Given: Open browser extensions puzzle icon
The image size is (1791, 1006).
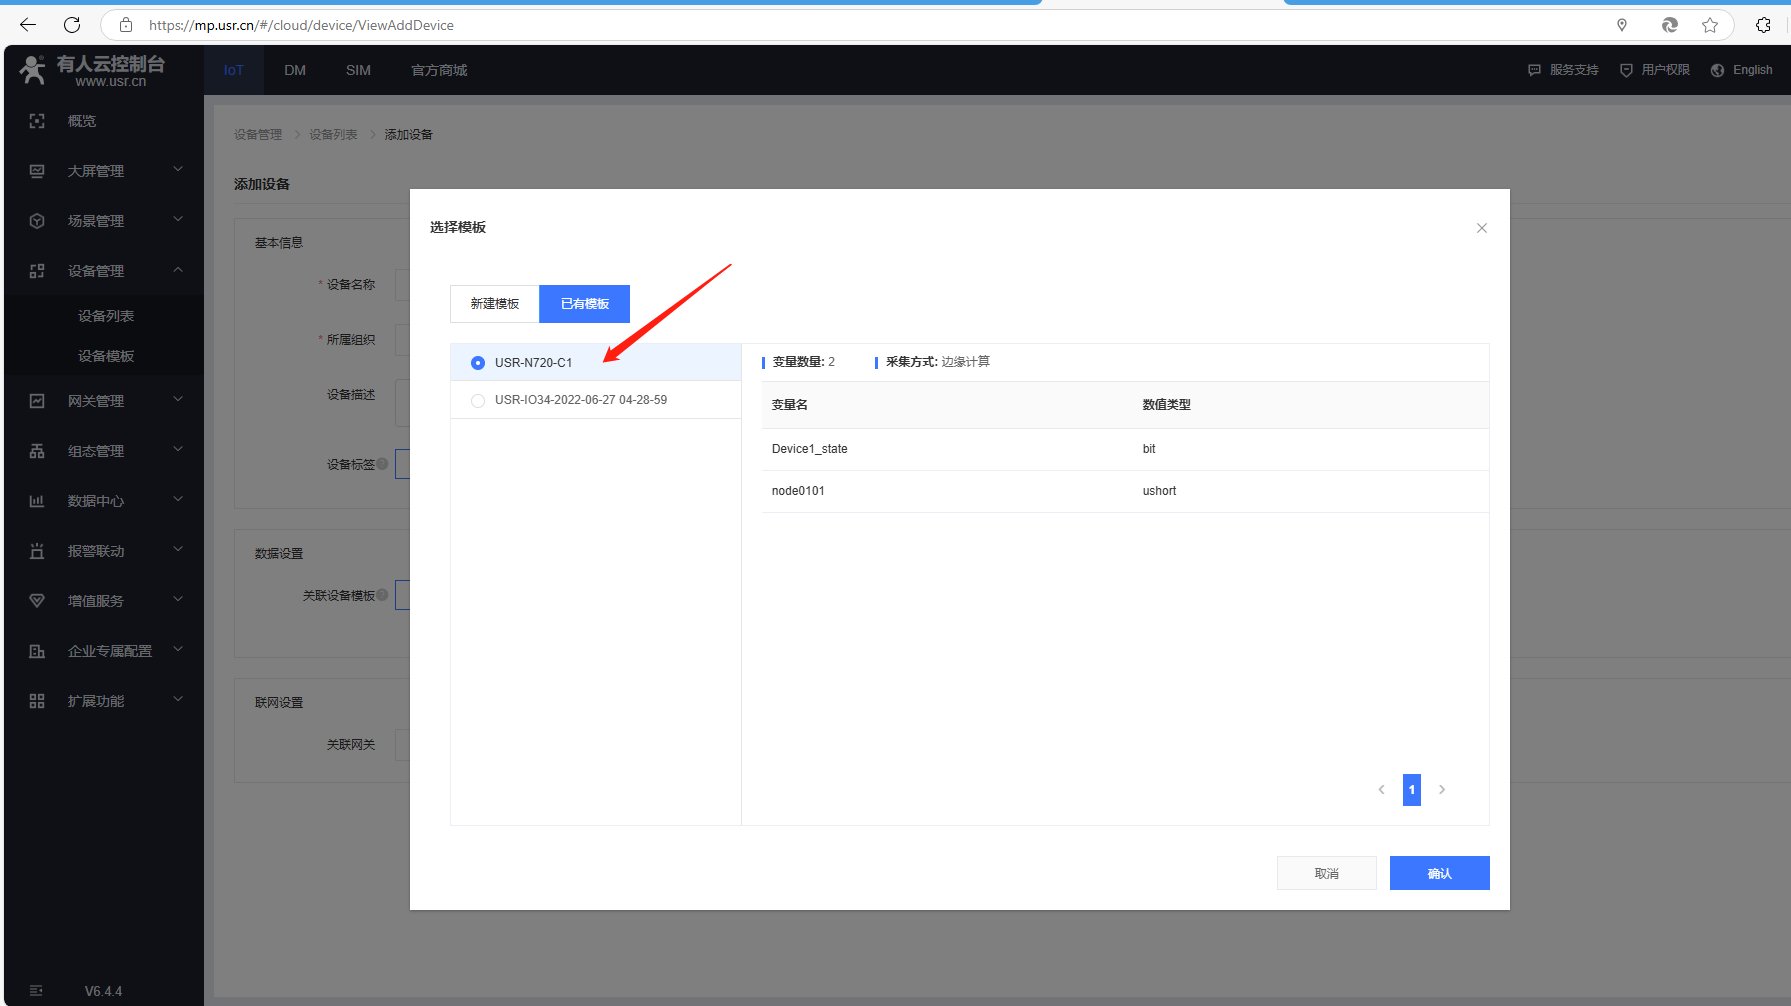Looking at the screenshot, I should click(1763, 25).
